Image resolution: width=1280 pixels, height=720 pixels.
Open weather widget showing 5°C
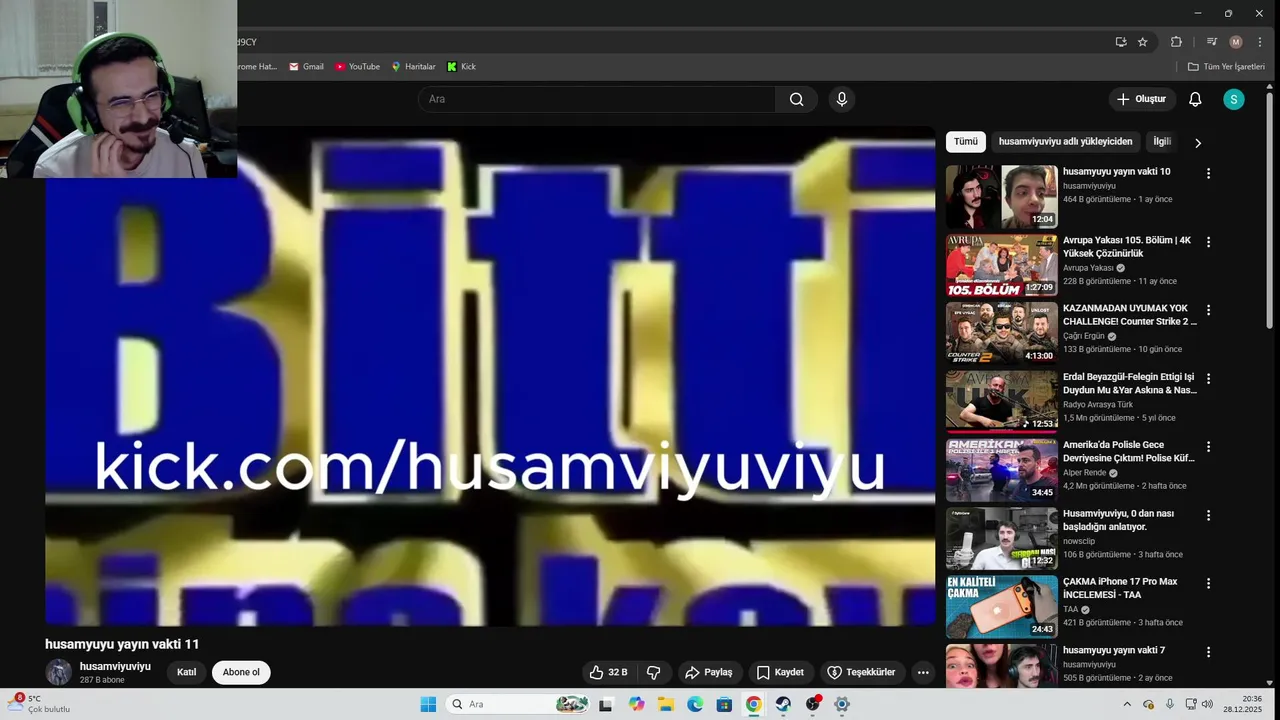40,704
